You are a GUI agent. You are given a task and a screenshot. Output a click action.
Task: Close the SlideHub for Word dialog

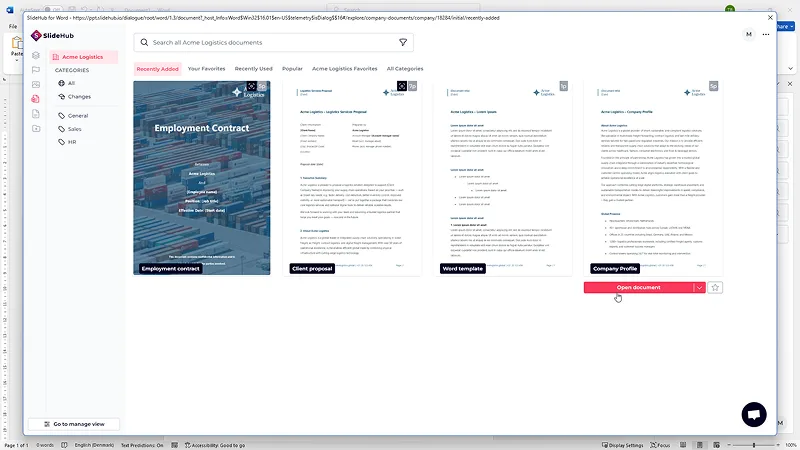(770, 17)
